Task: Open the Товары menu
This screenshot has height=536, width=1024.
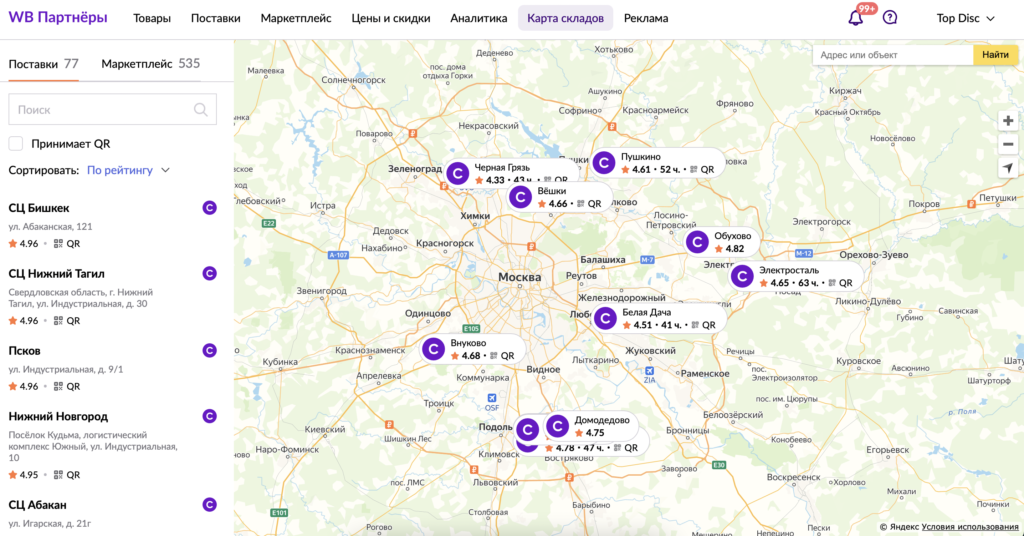Action: [152, 18]
